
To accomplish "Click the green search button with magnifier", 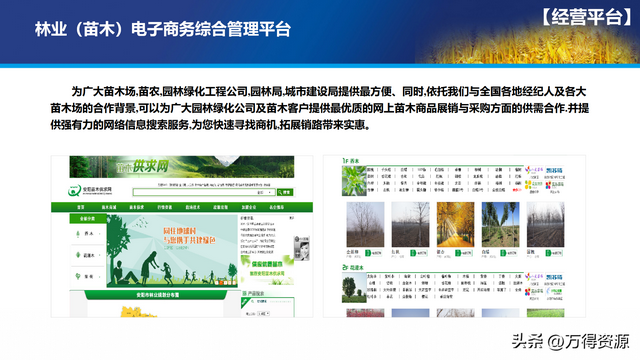I will pos(284,192).
